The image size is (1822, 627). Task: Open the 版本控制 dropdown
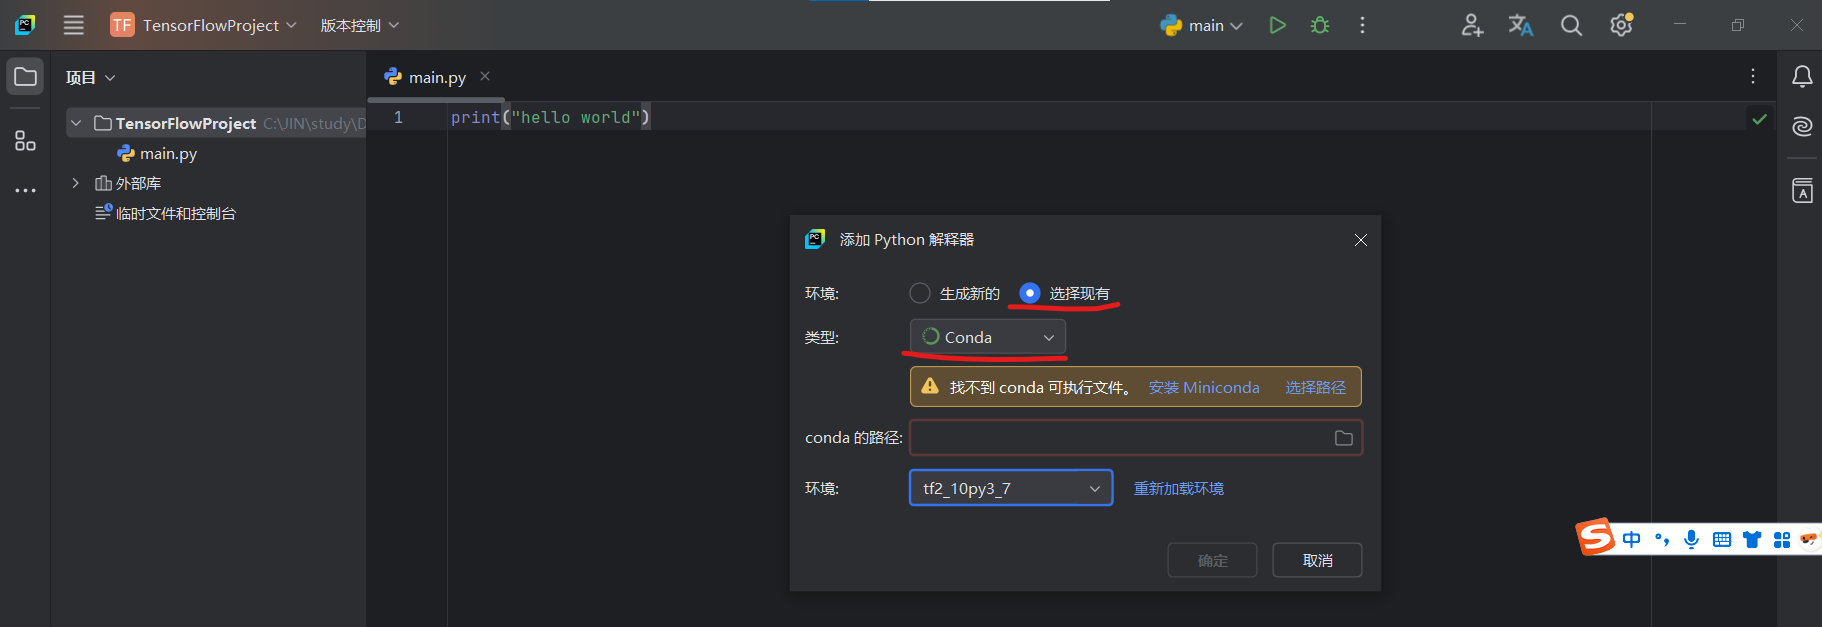pyautogui.click(x=360, y=25)
